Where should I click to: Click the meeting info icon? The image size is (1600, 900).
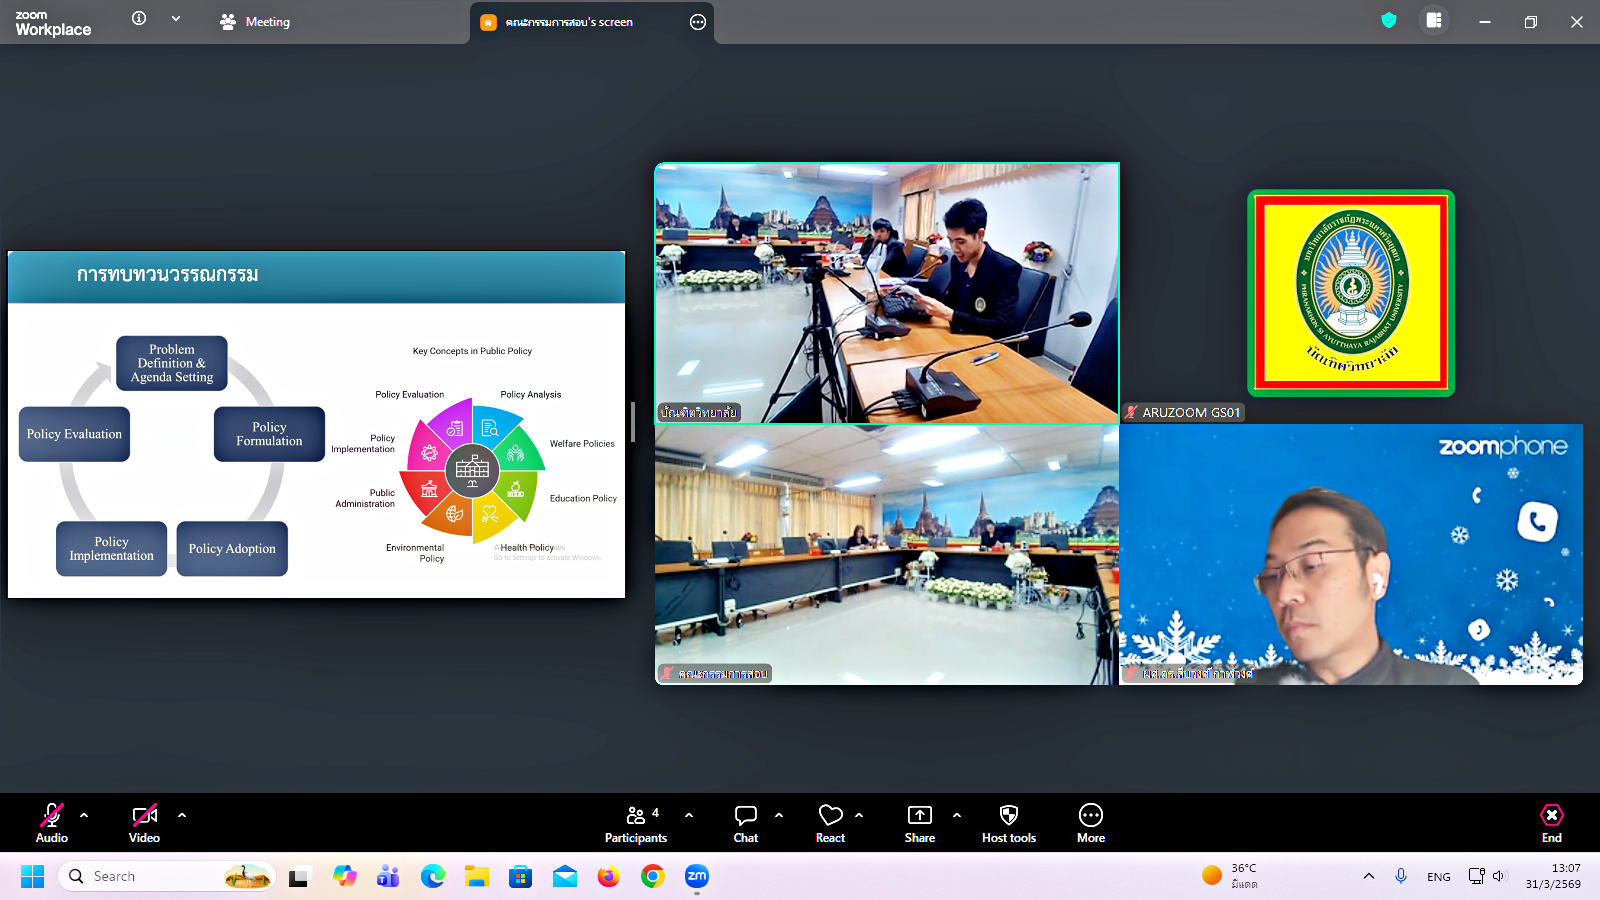[139, 19]
